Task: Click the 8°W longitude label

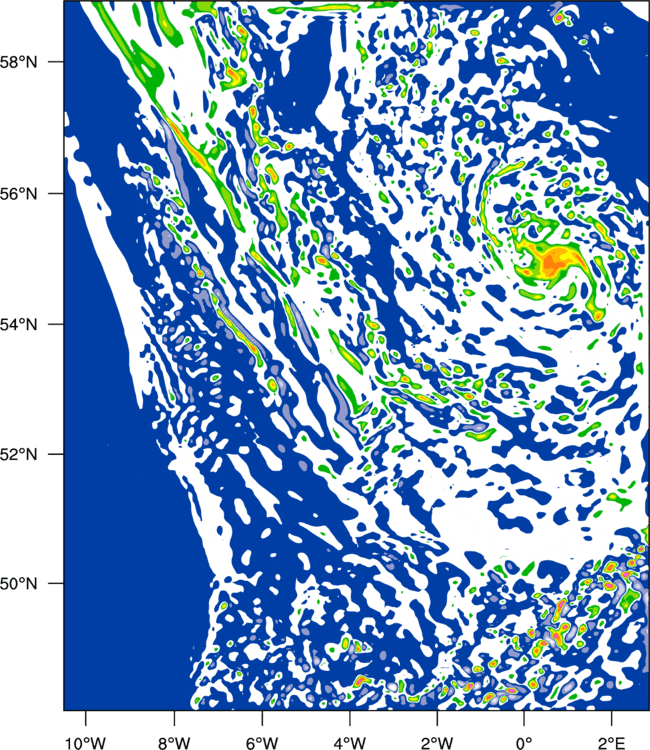Action: (x=174, y=743)
